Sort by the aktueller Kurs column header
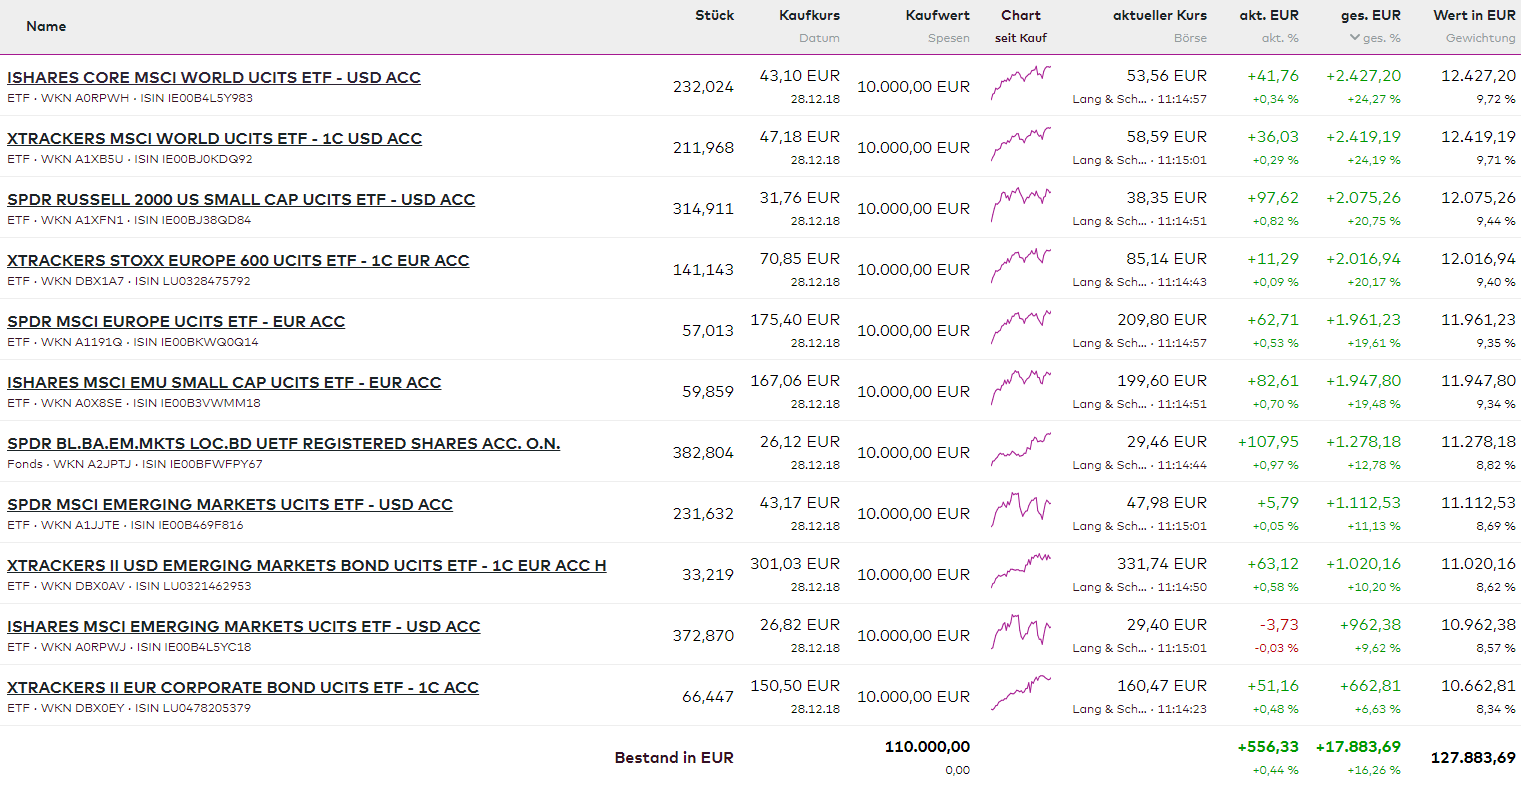The height and width of the screenshot is (786, 1521). coord(1159,16)
